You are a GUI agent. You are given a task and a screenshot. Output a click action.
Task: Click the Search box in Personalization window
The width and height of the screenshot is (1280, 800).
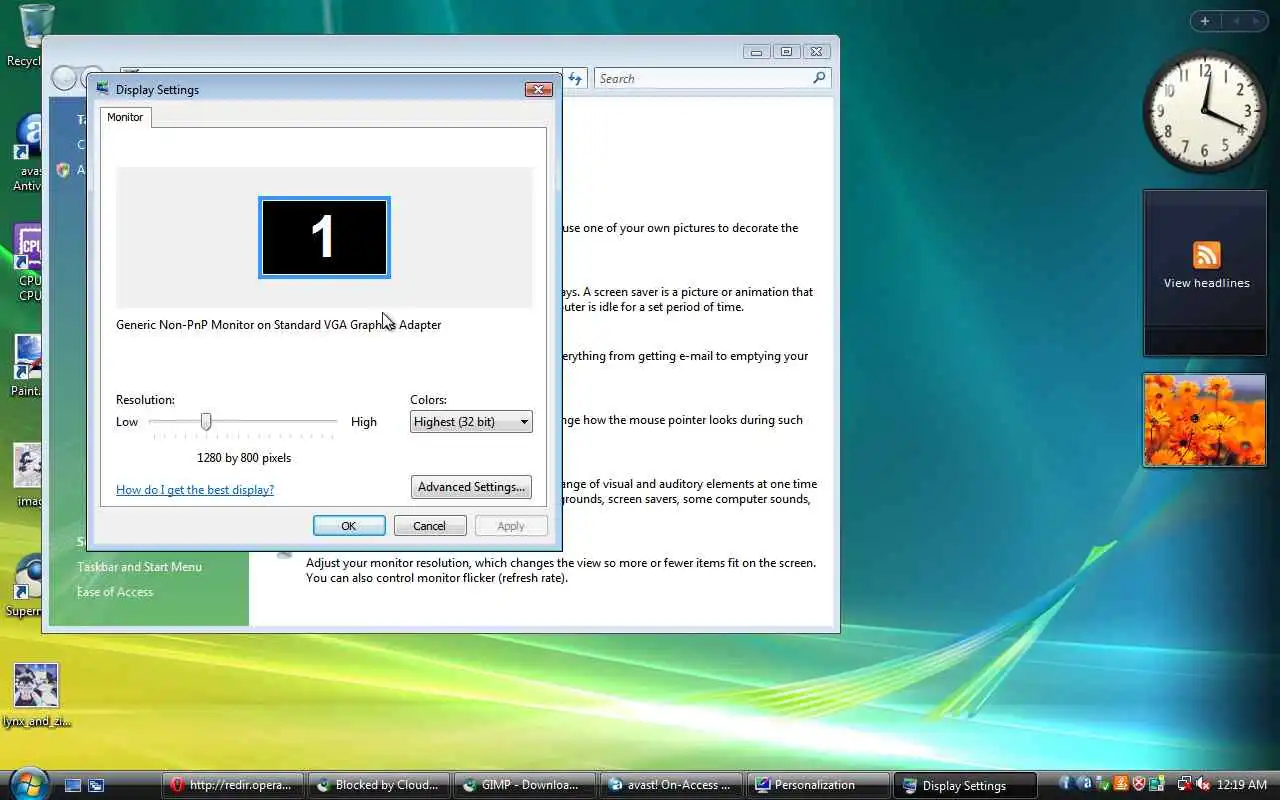pyautogui.click(x=703, y=78)
